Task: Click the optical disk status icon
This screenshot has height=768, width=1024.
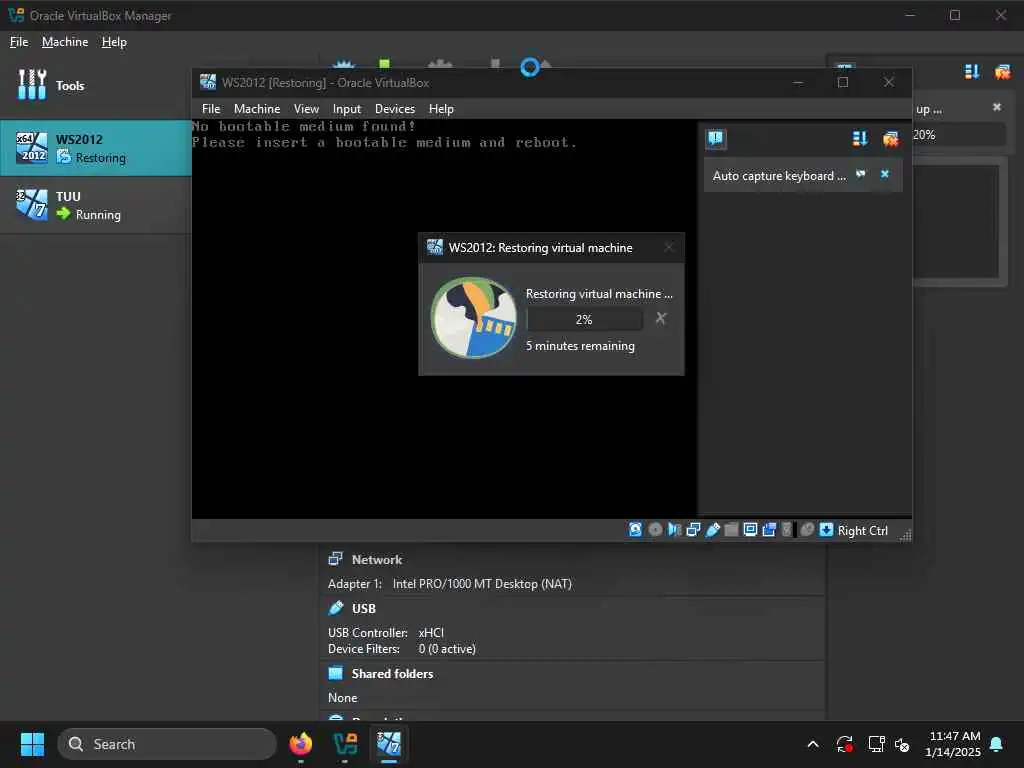Action: tap(655, 530)
